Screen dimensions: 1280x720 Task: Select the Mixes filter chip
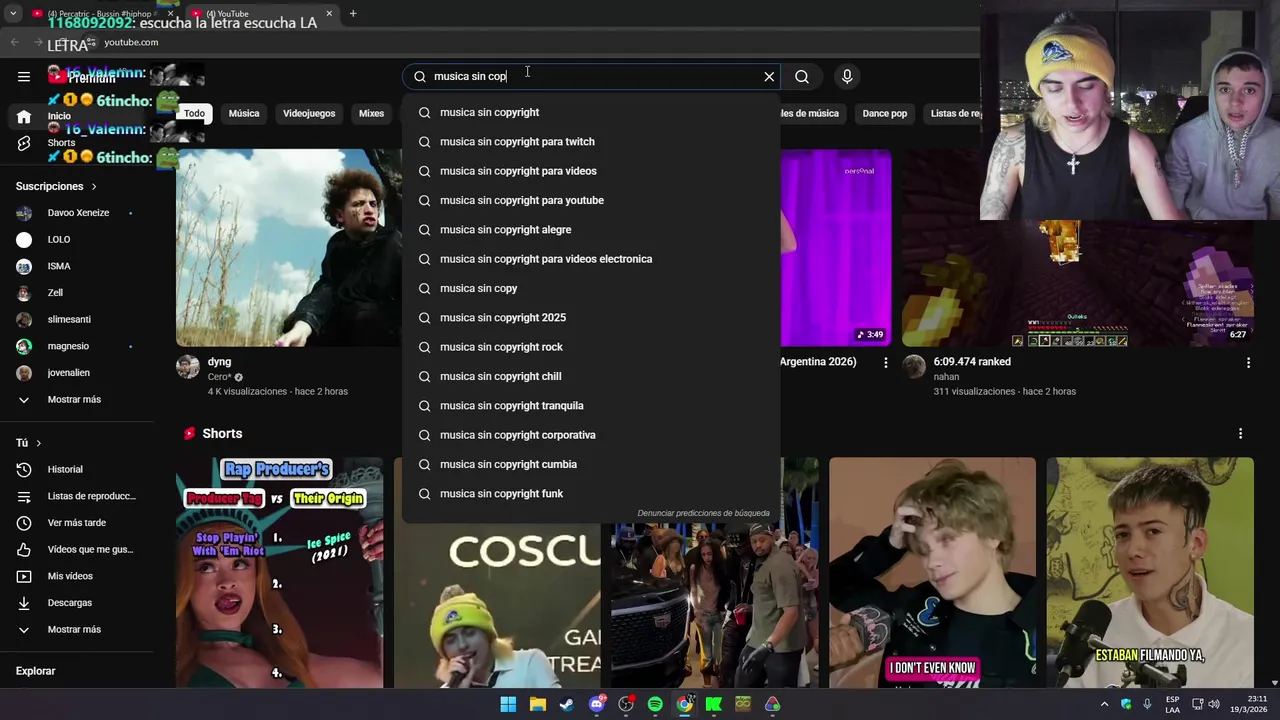[372, 114]
